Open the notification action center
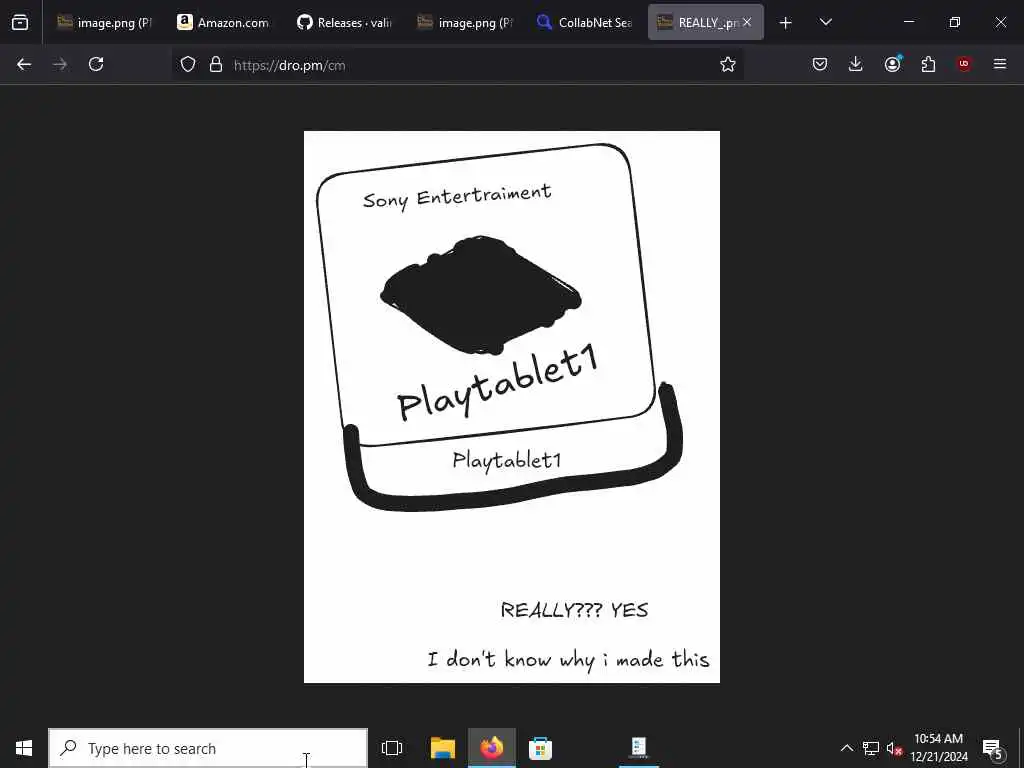This screenshot has height=768, width=1024. [x=992, y=748]
